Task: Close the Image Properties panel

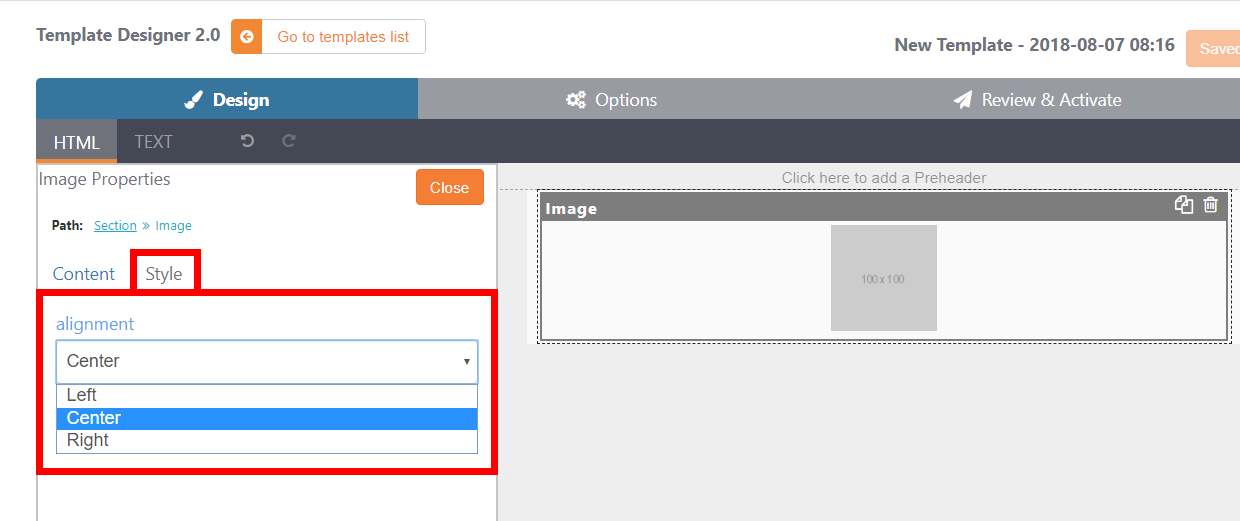Action: tap(450, 187)
